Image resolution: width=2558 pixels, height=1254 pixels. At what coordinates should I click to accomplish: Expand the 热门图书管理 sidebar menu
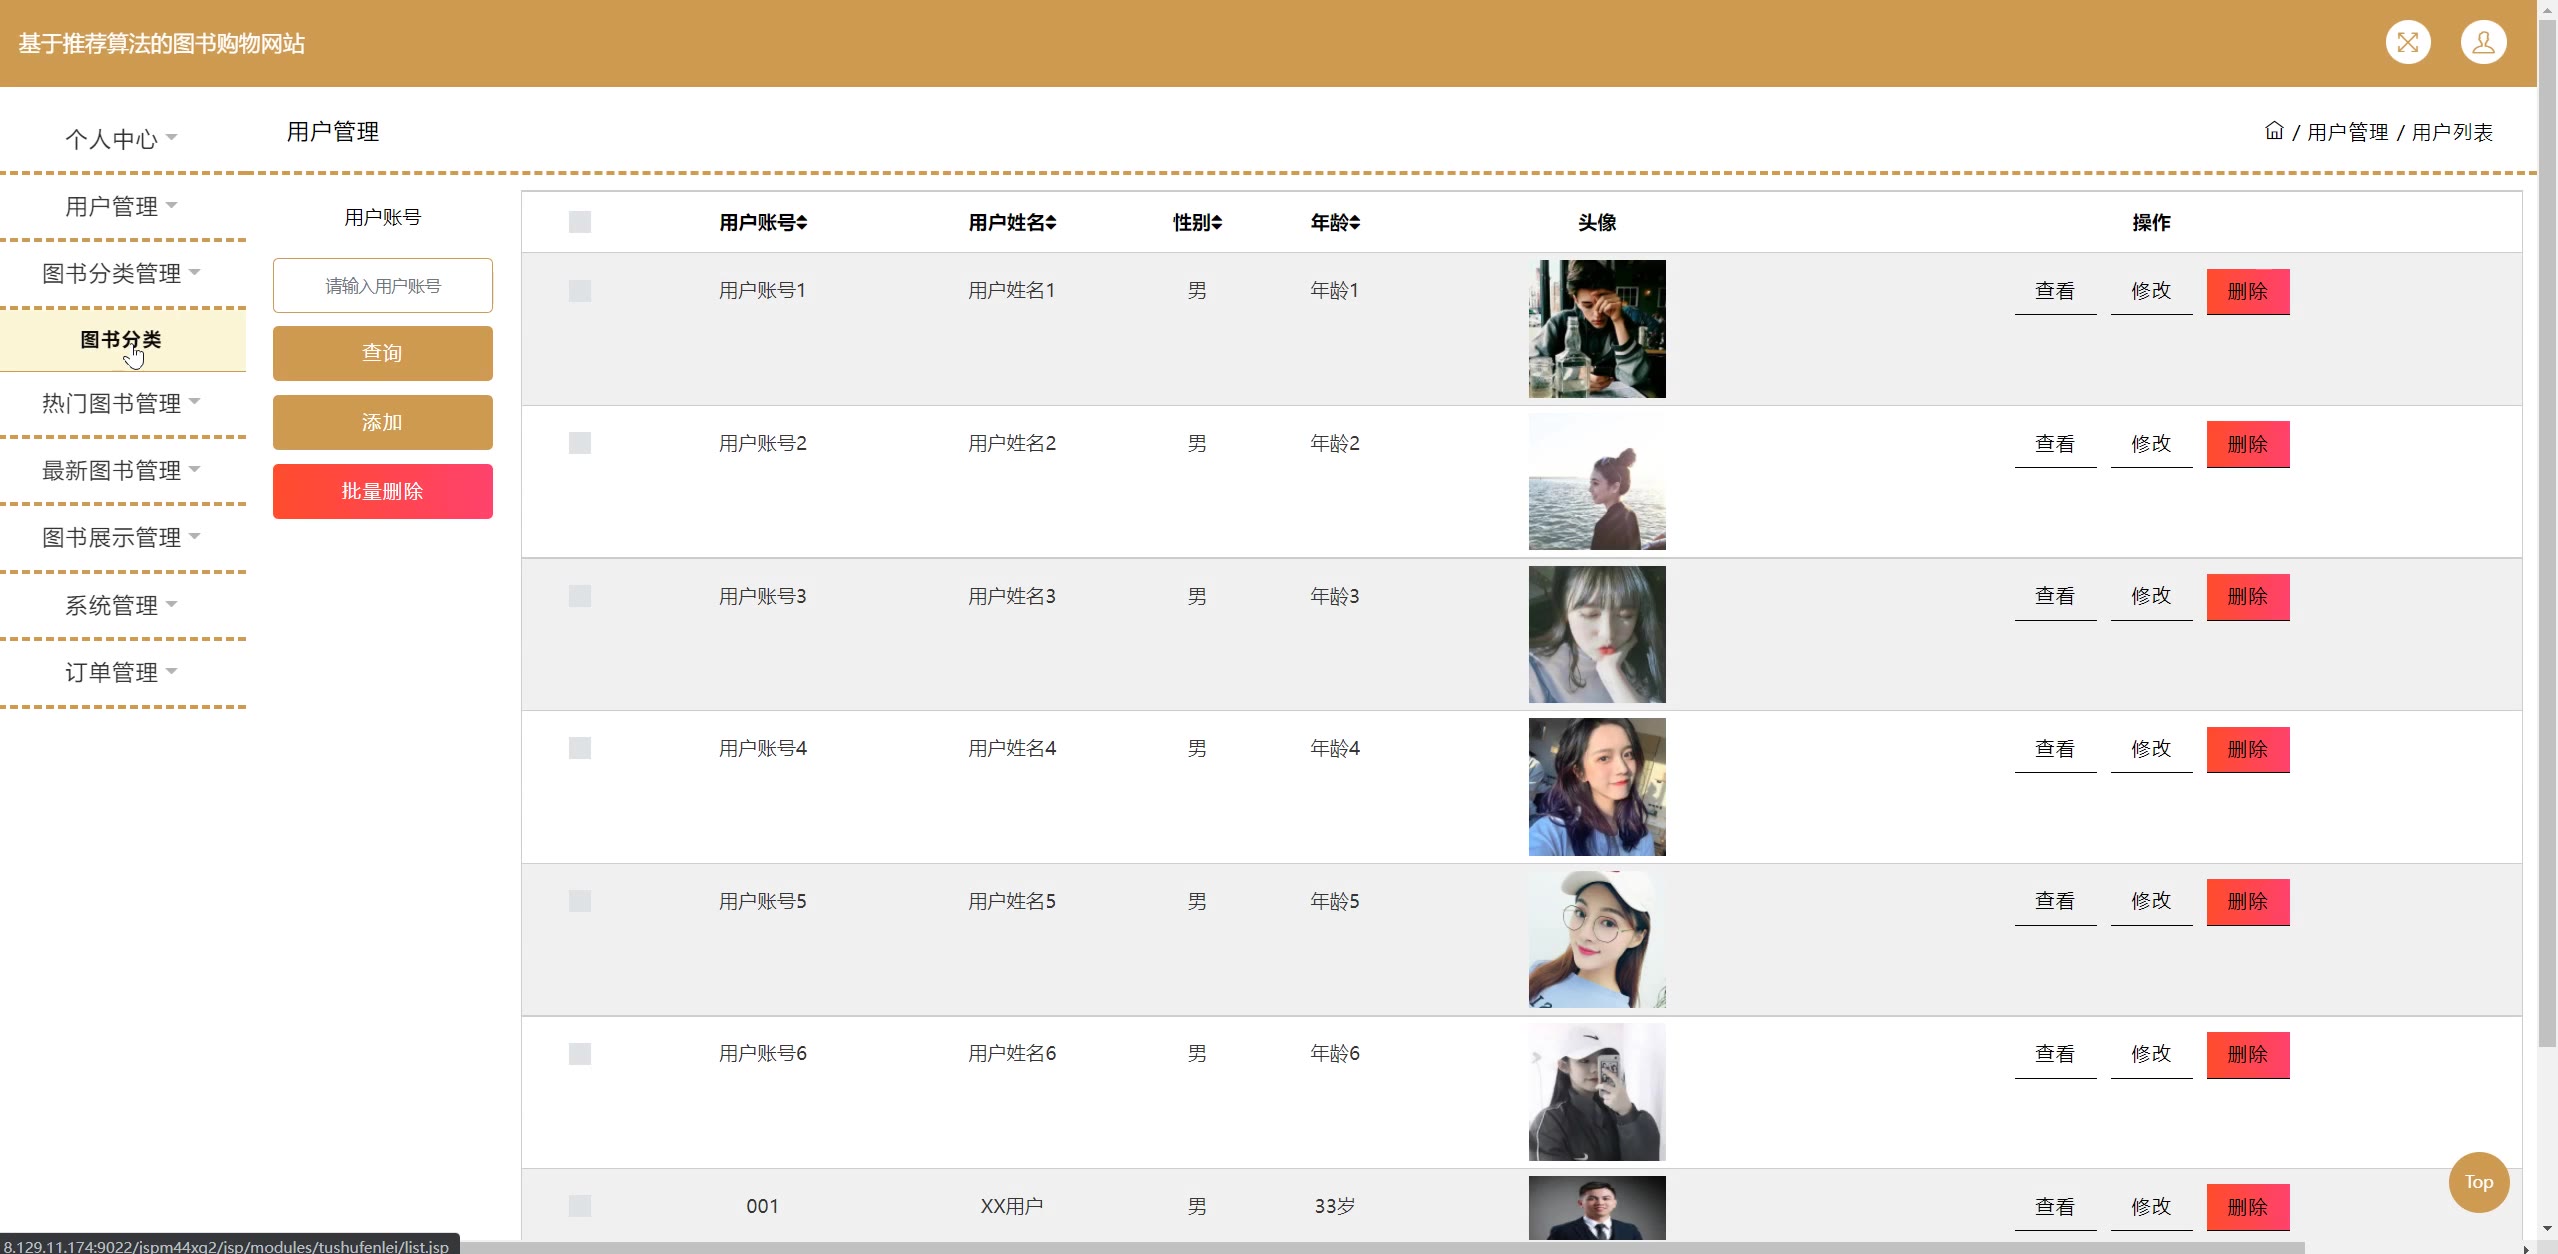[121, 403]
